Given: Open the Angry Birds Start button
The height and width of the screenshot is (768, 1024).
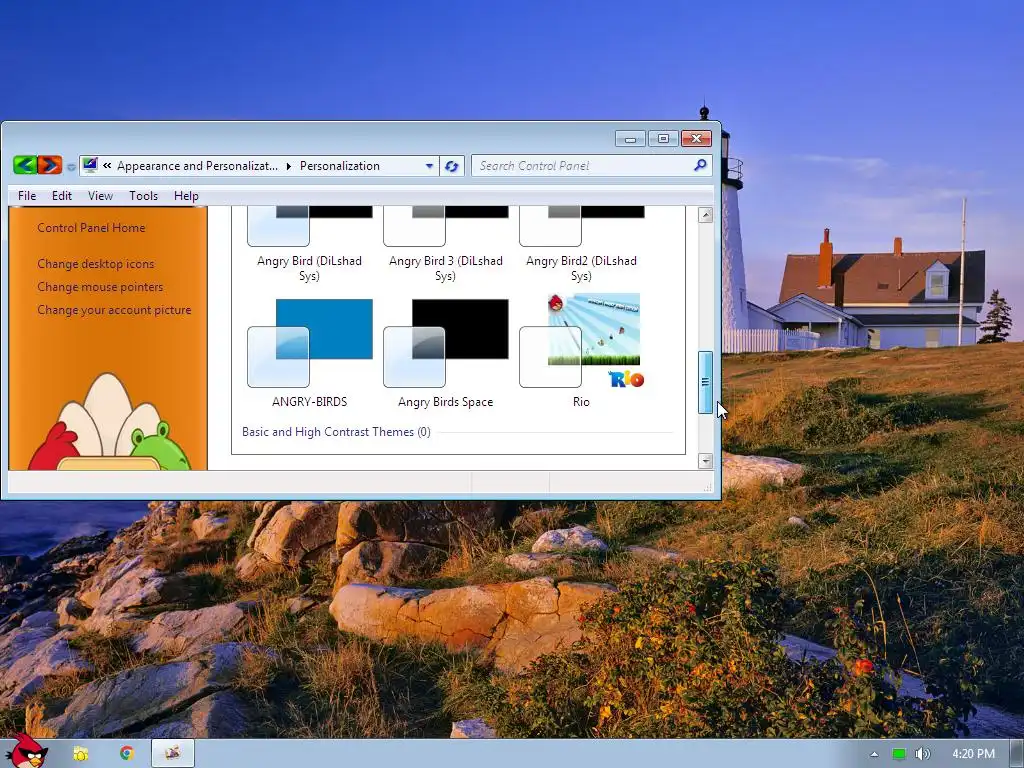Looking at the screenshot, I should pos(26,751).
